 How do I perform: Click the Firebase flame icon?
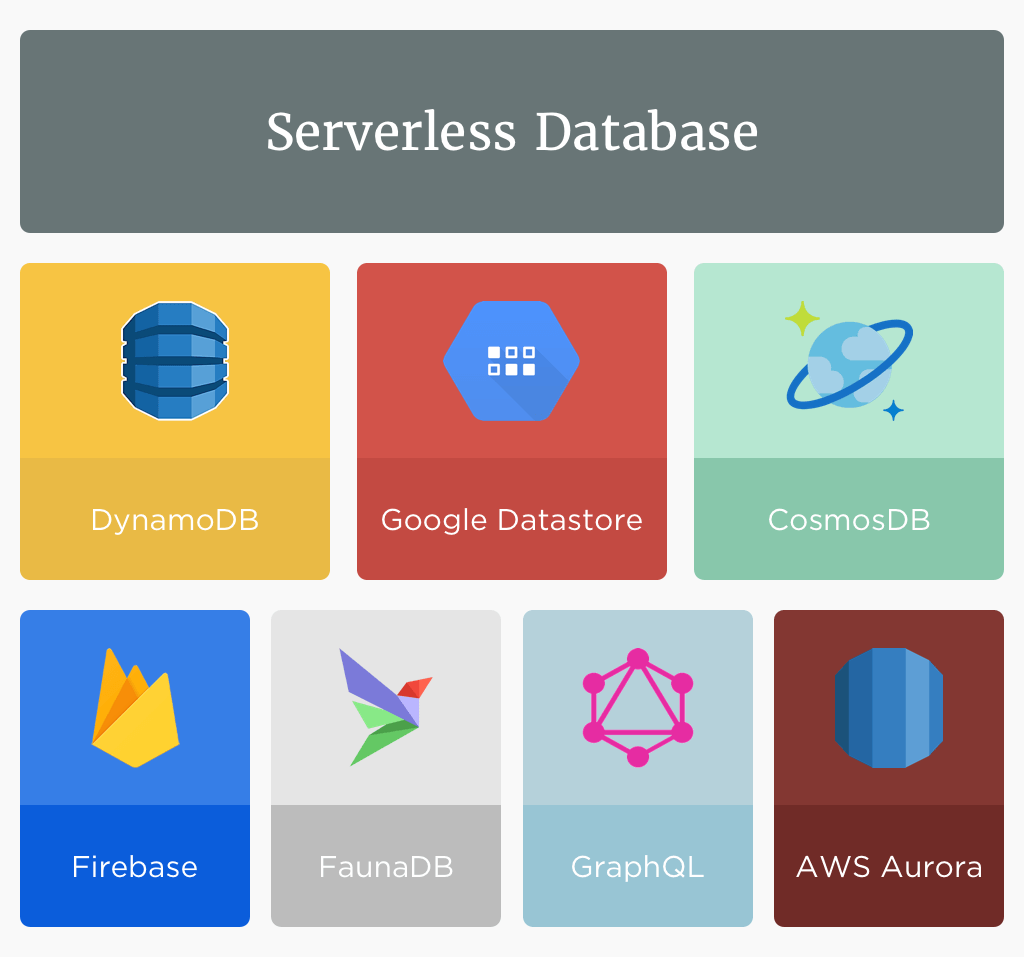click(135, 707)
